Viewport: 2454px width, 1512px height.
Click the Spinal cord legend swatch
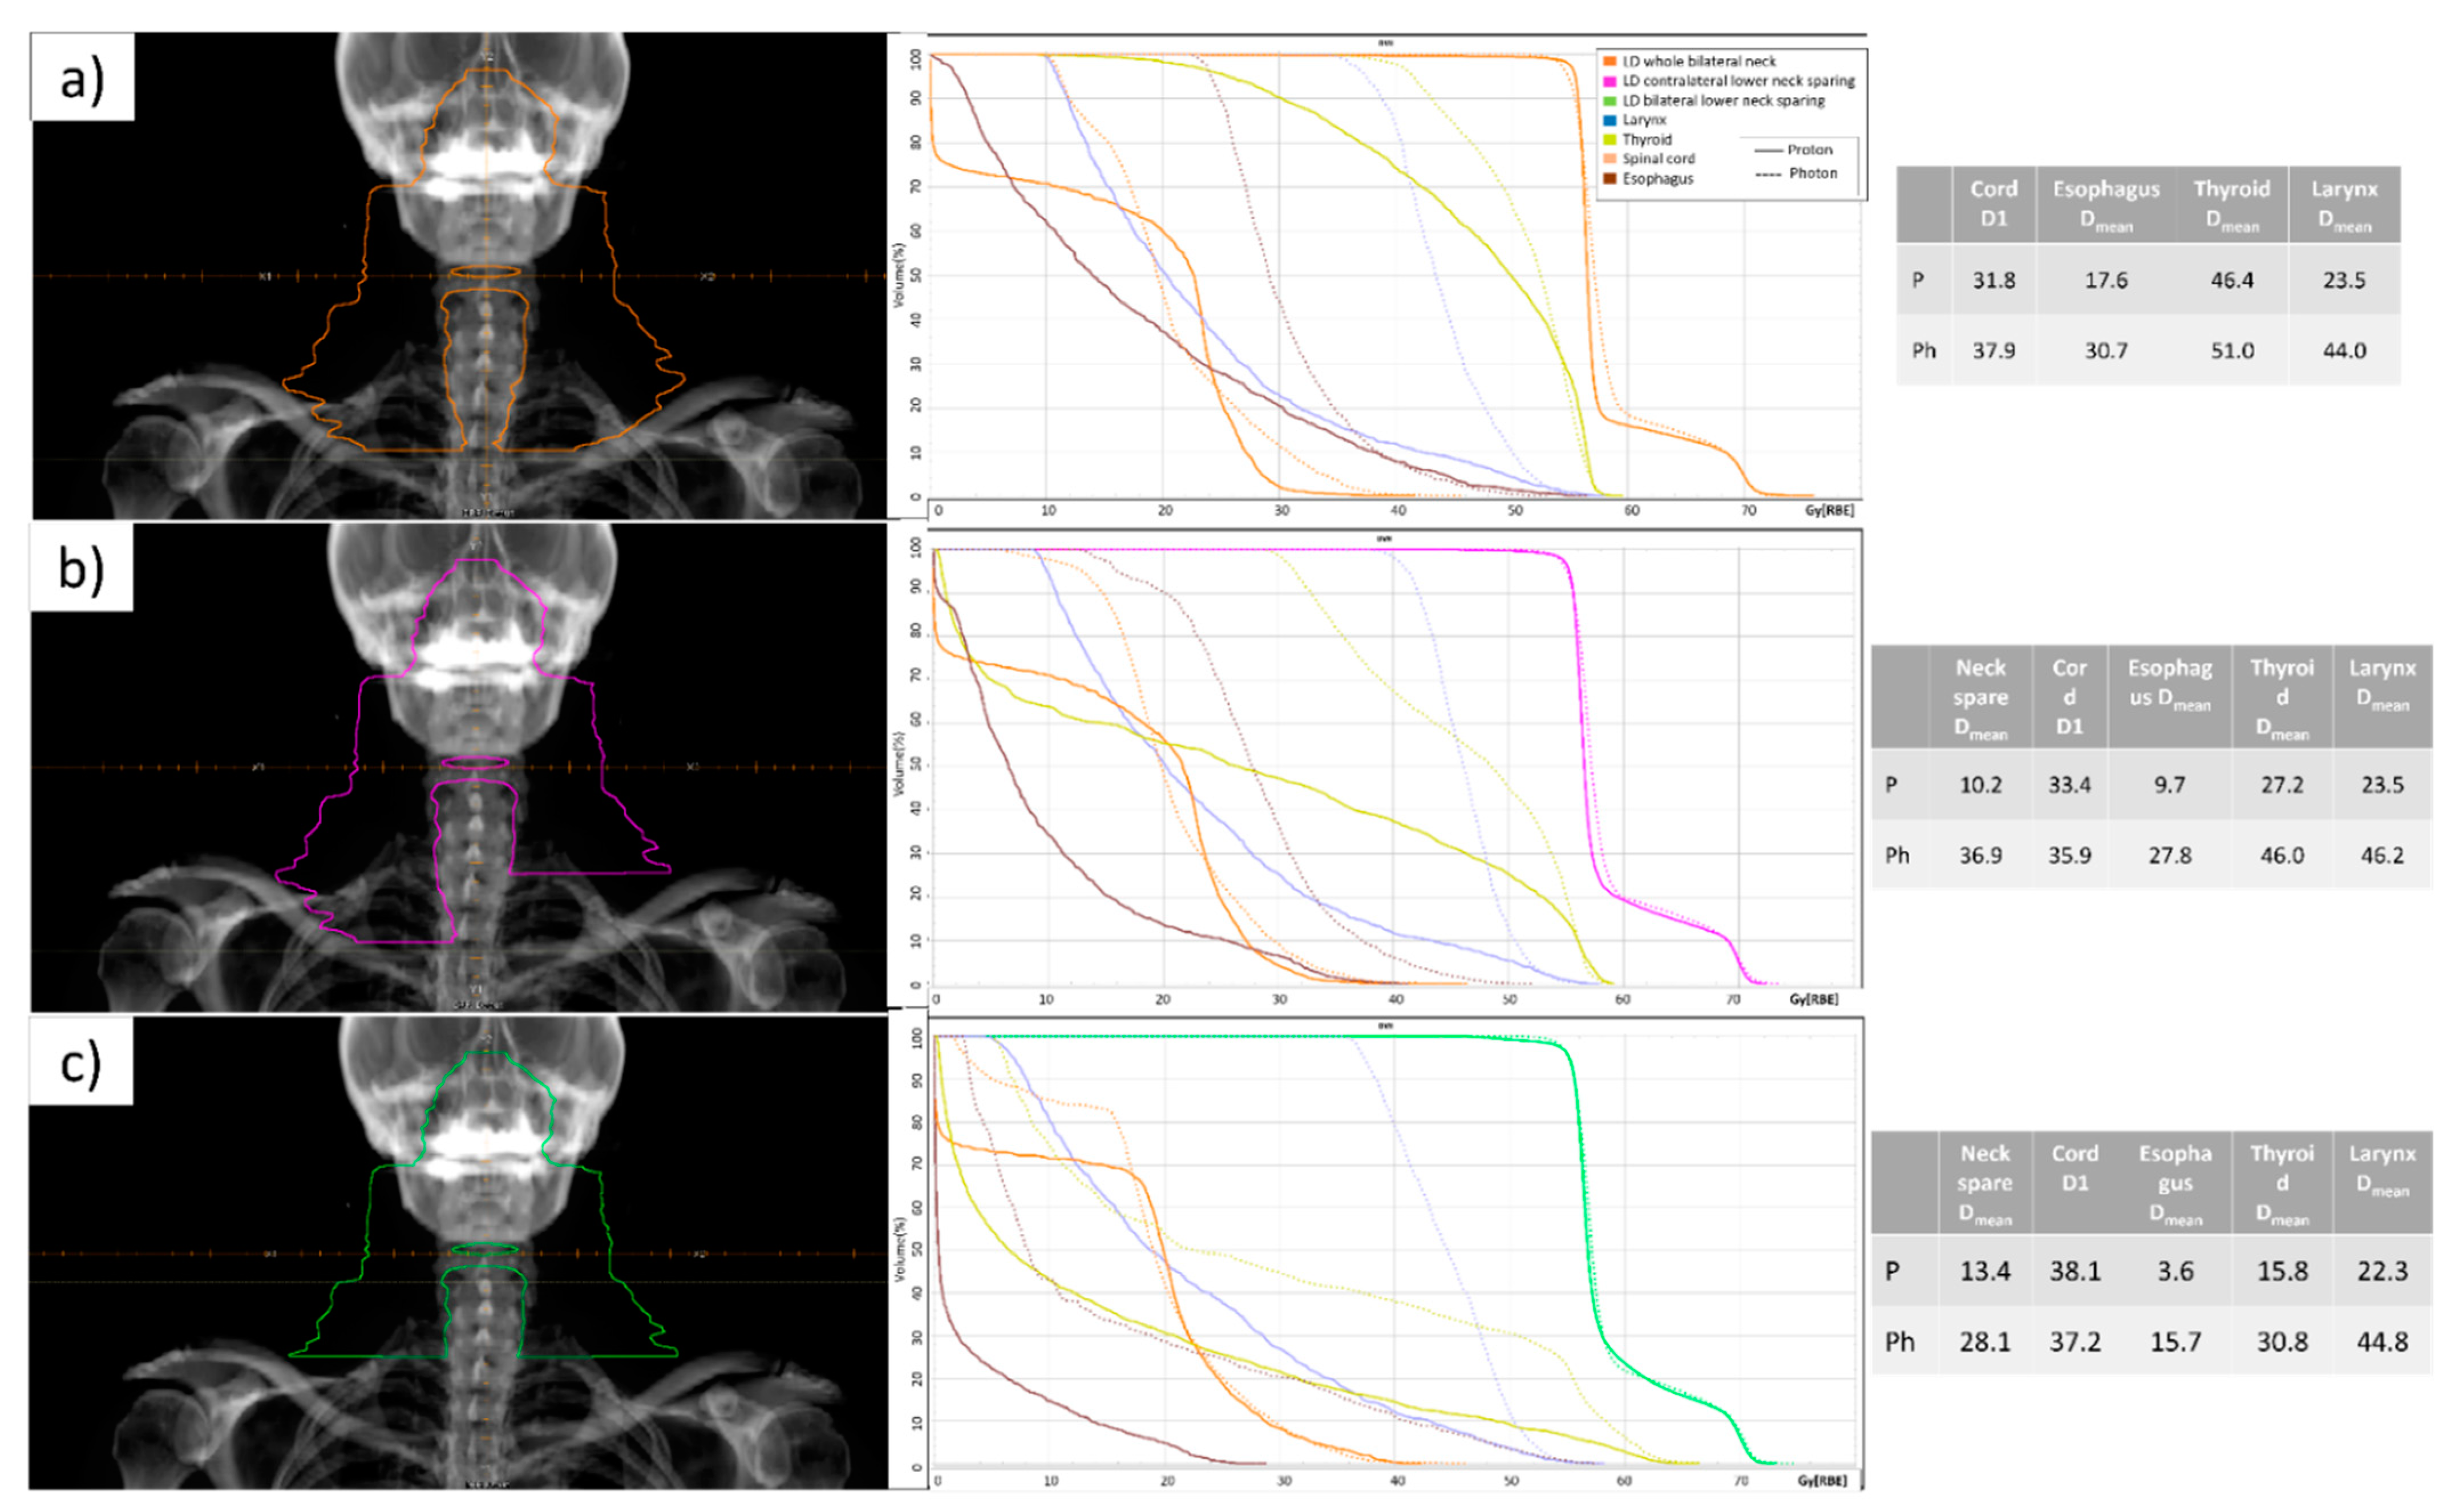(x=1609, y=159)
